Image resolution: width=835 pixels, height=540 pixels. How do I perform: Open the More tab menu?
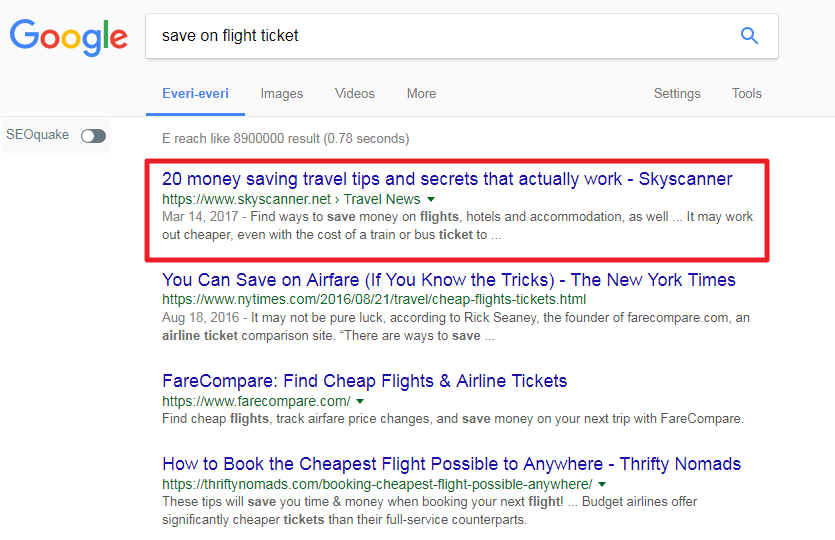point(421,94)
